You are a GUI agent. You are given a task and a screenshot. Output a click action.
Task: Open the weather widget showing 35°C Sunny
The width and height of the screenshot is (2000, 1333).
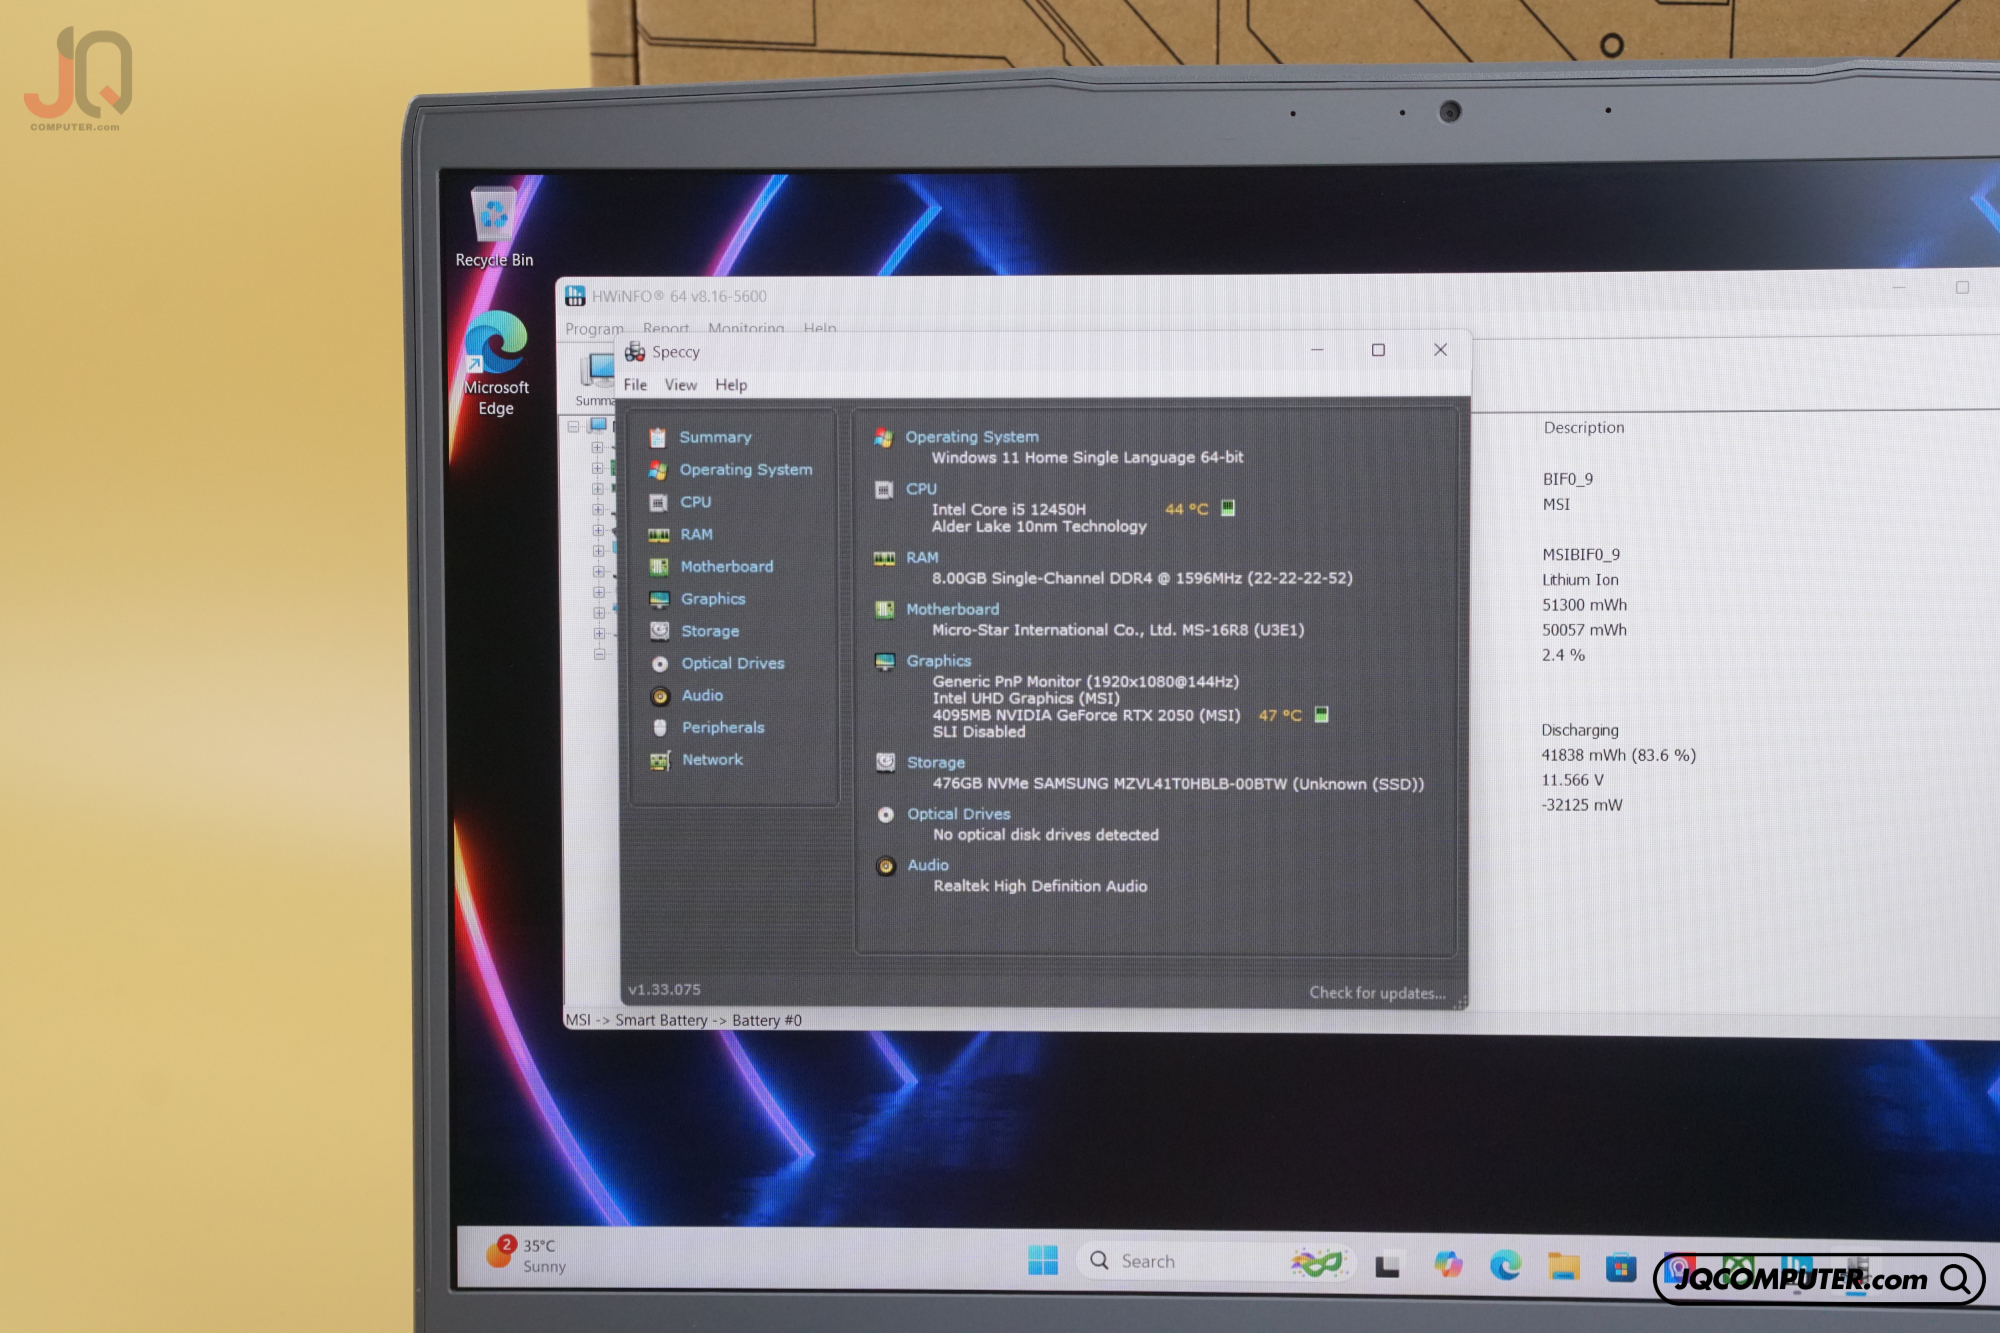527,1255
